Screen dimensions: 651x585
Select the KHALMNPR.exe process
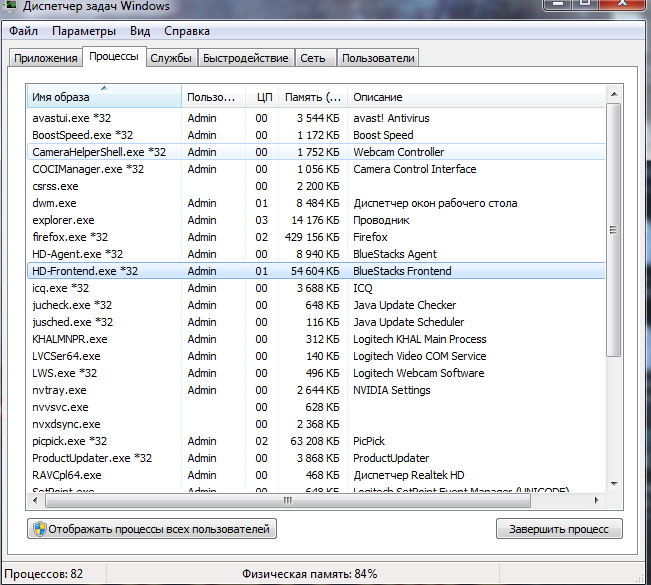click(x=316, y=339)
